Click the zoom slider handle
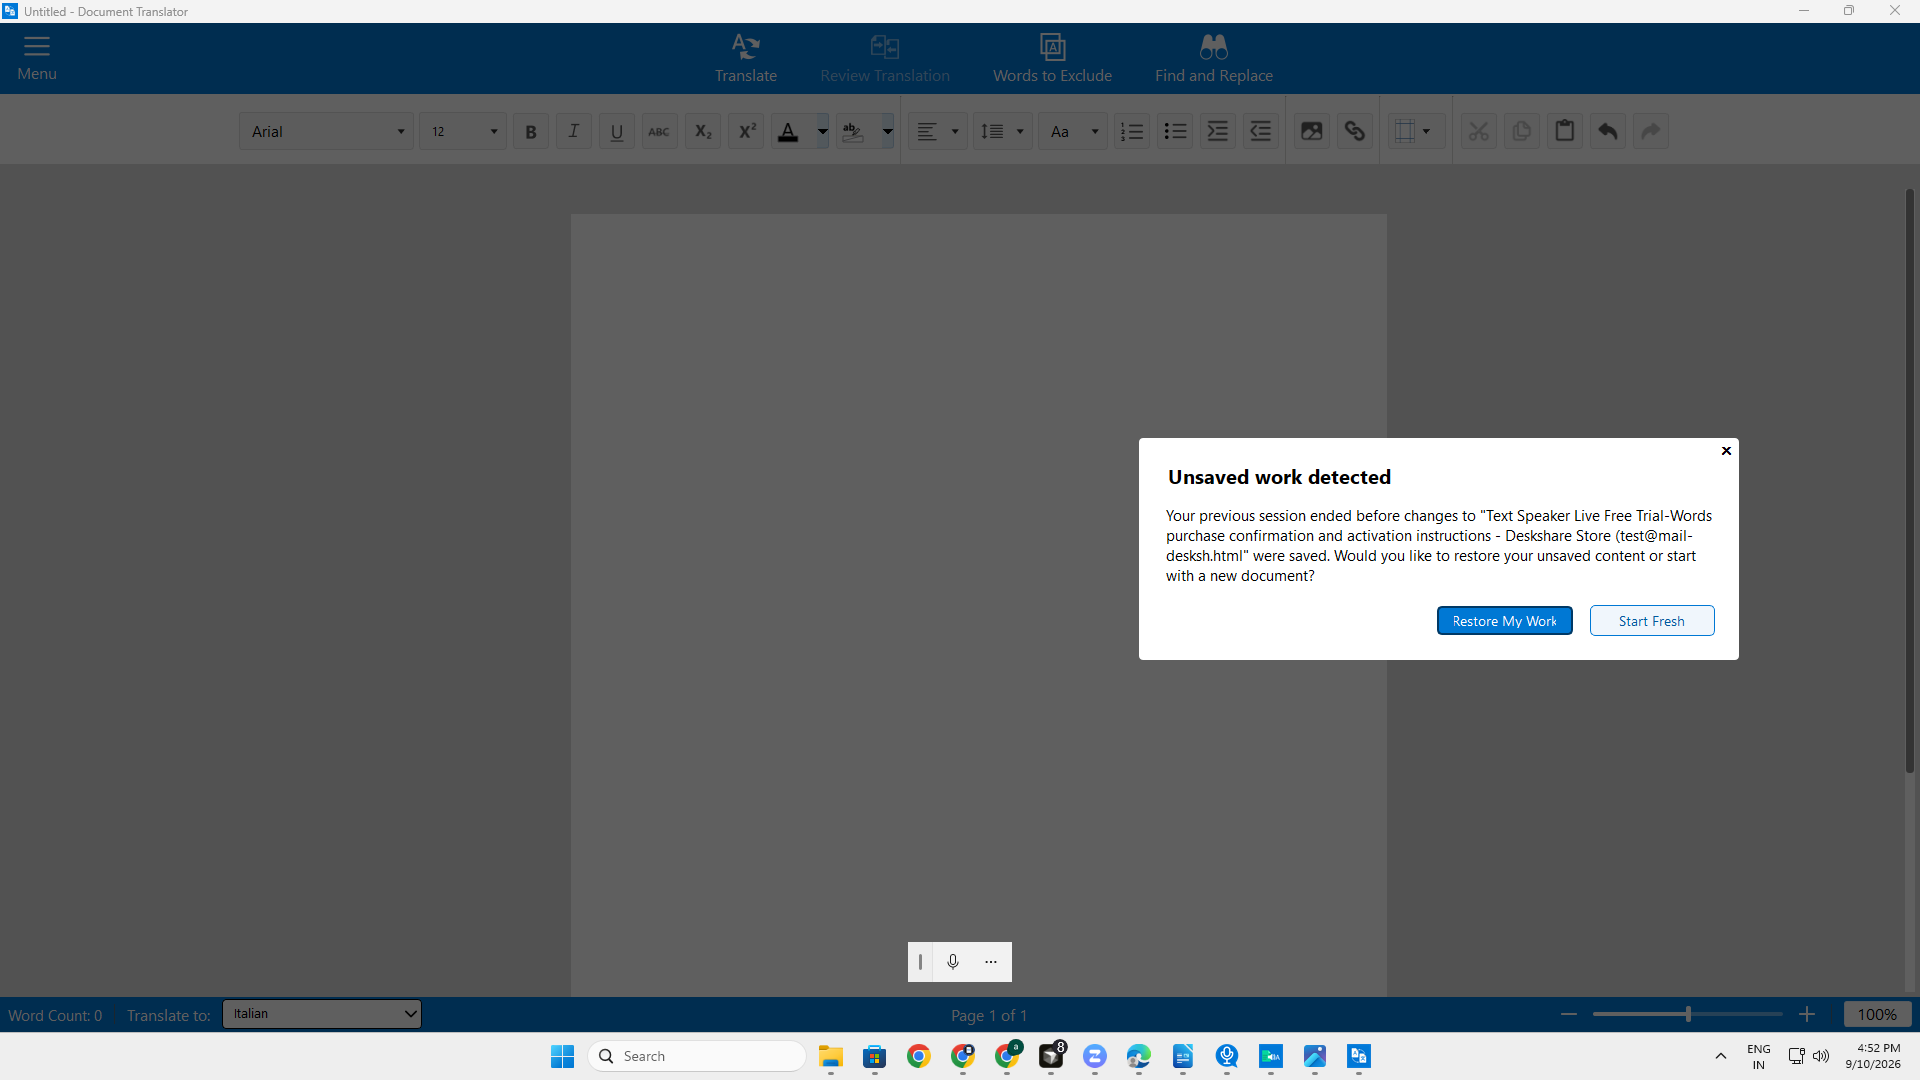This screenshot has height=1080, width=1920. pos(1688,1014)
